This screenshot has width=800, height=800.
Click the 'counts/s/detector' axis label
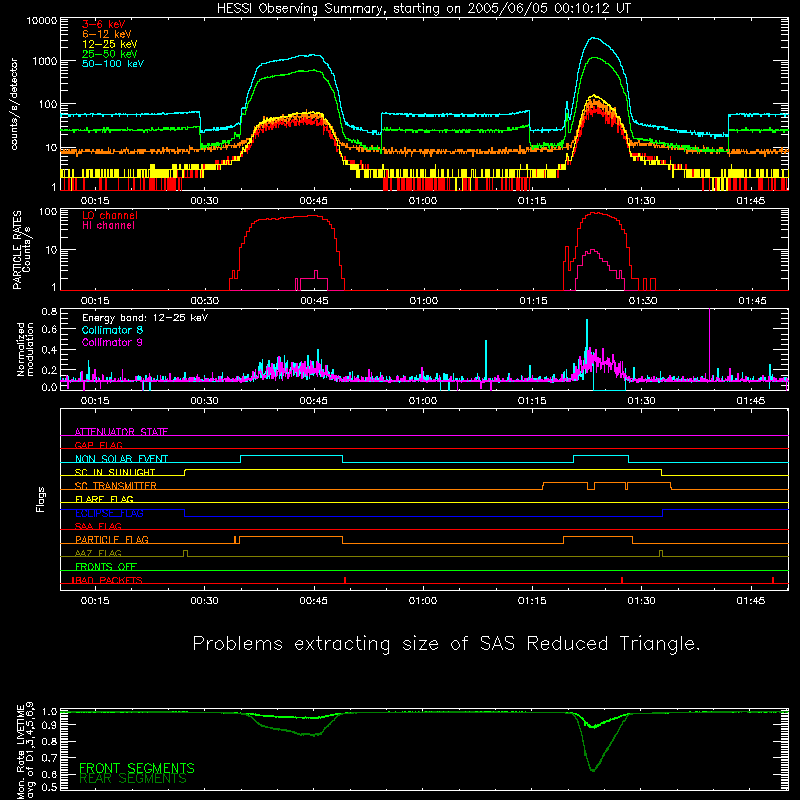click(14, 104)
